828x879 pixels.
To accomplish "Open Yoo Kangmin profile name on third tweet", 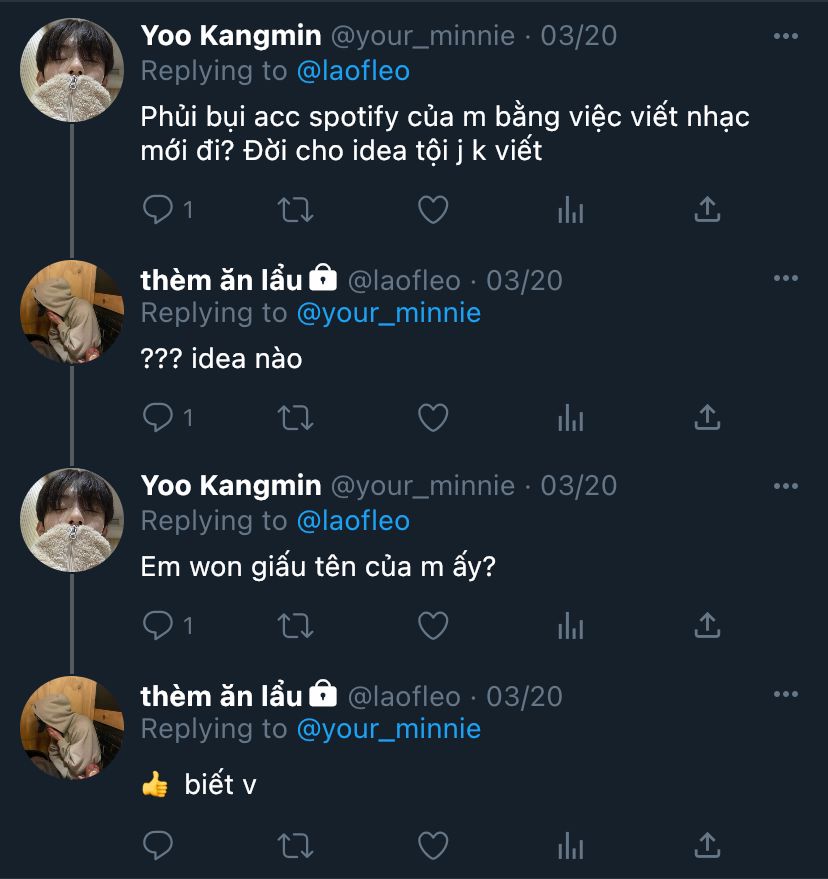I will pos(231,486).
